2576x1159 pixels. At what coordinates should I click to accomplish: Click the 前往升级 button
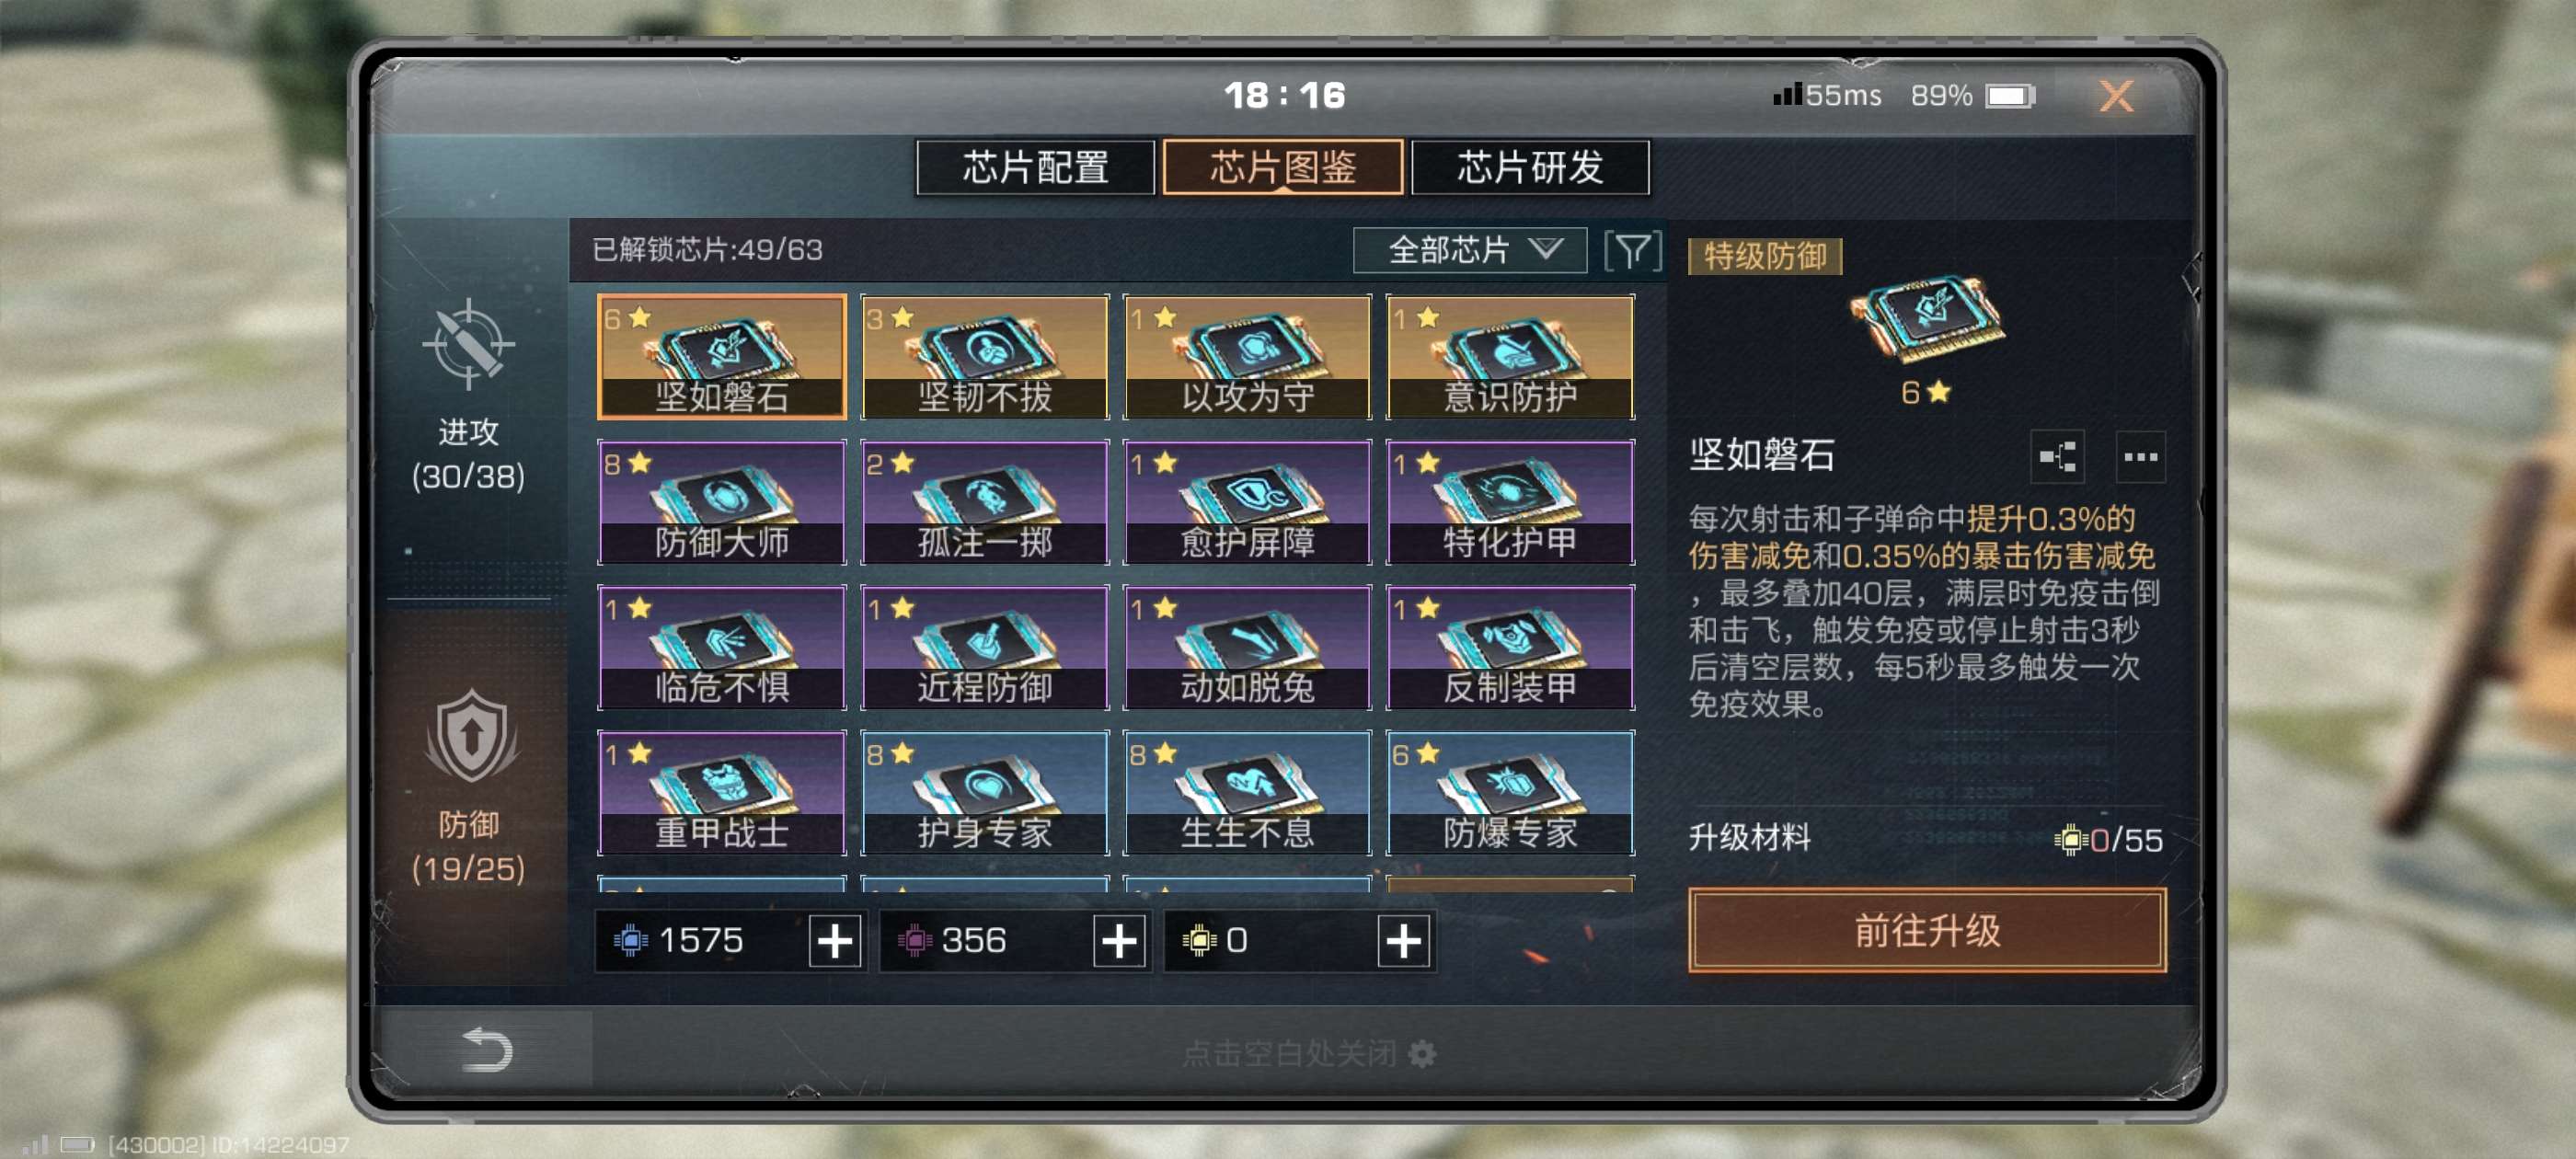point(1927,930)
